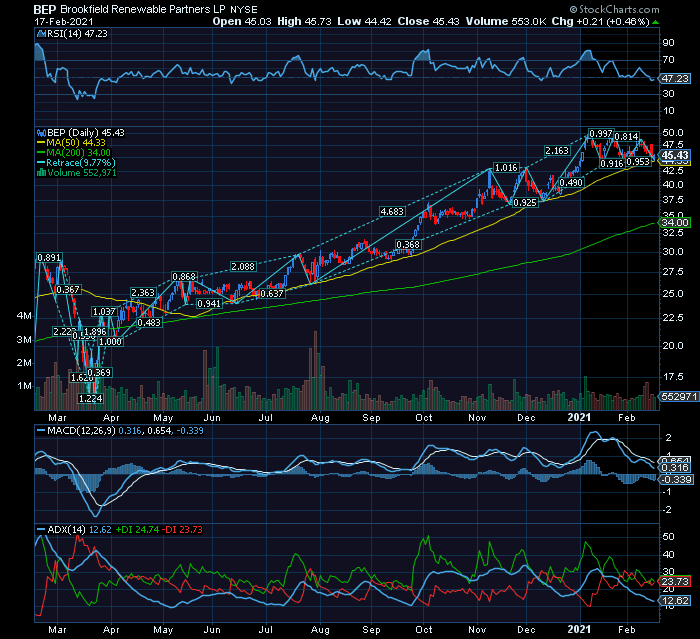This screenshot has width=700, height=639.
Task: Click the green up-arrow beside Chg value
Action: [x=655, y=22]
